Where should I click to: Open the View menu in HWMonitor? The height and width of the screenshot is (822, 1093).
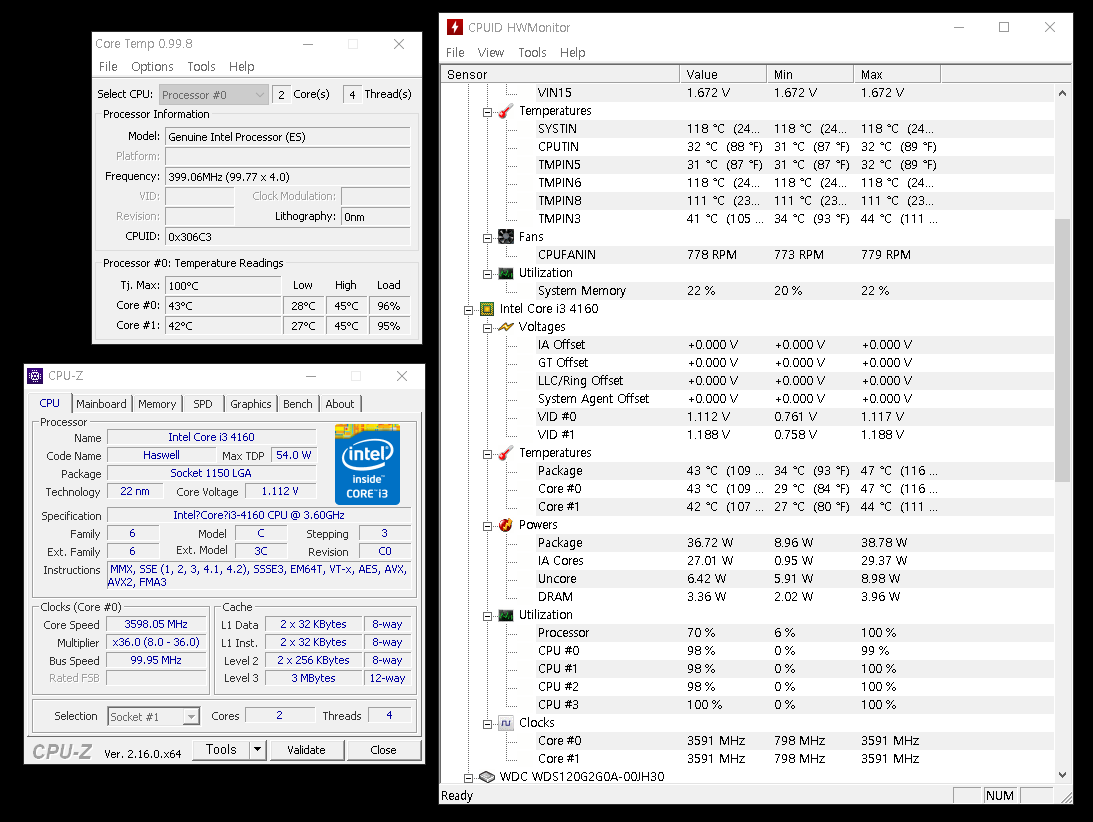pos(491,53)
